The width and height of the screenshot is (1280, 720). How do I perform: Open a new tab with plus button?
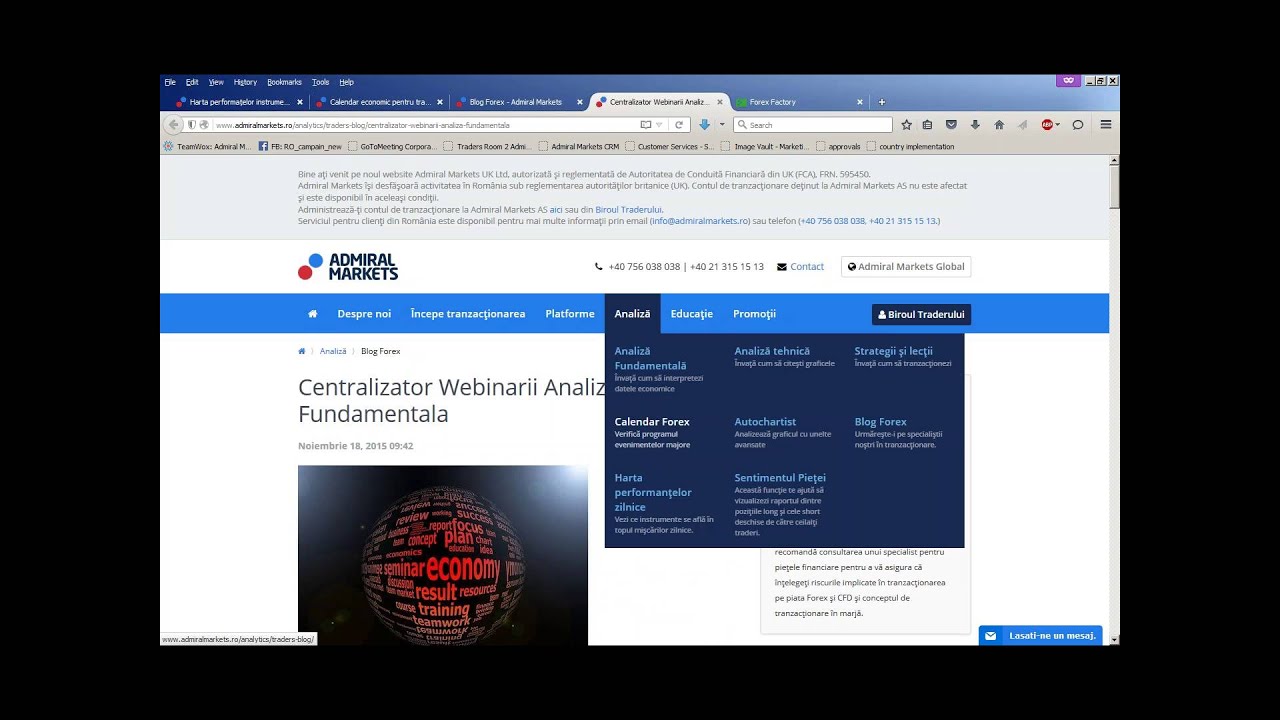click(x=881, y=102)
